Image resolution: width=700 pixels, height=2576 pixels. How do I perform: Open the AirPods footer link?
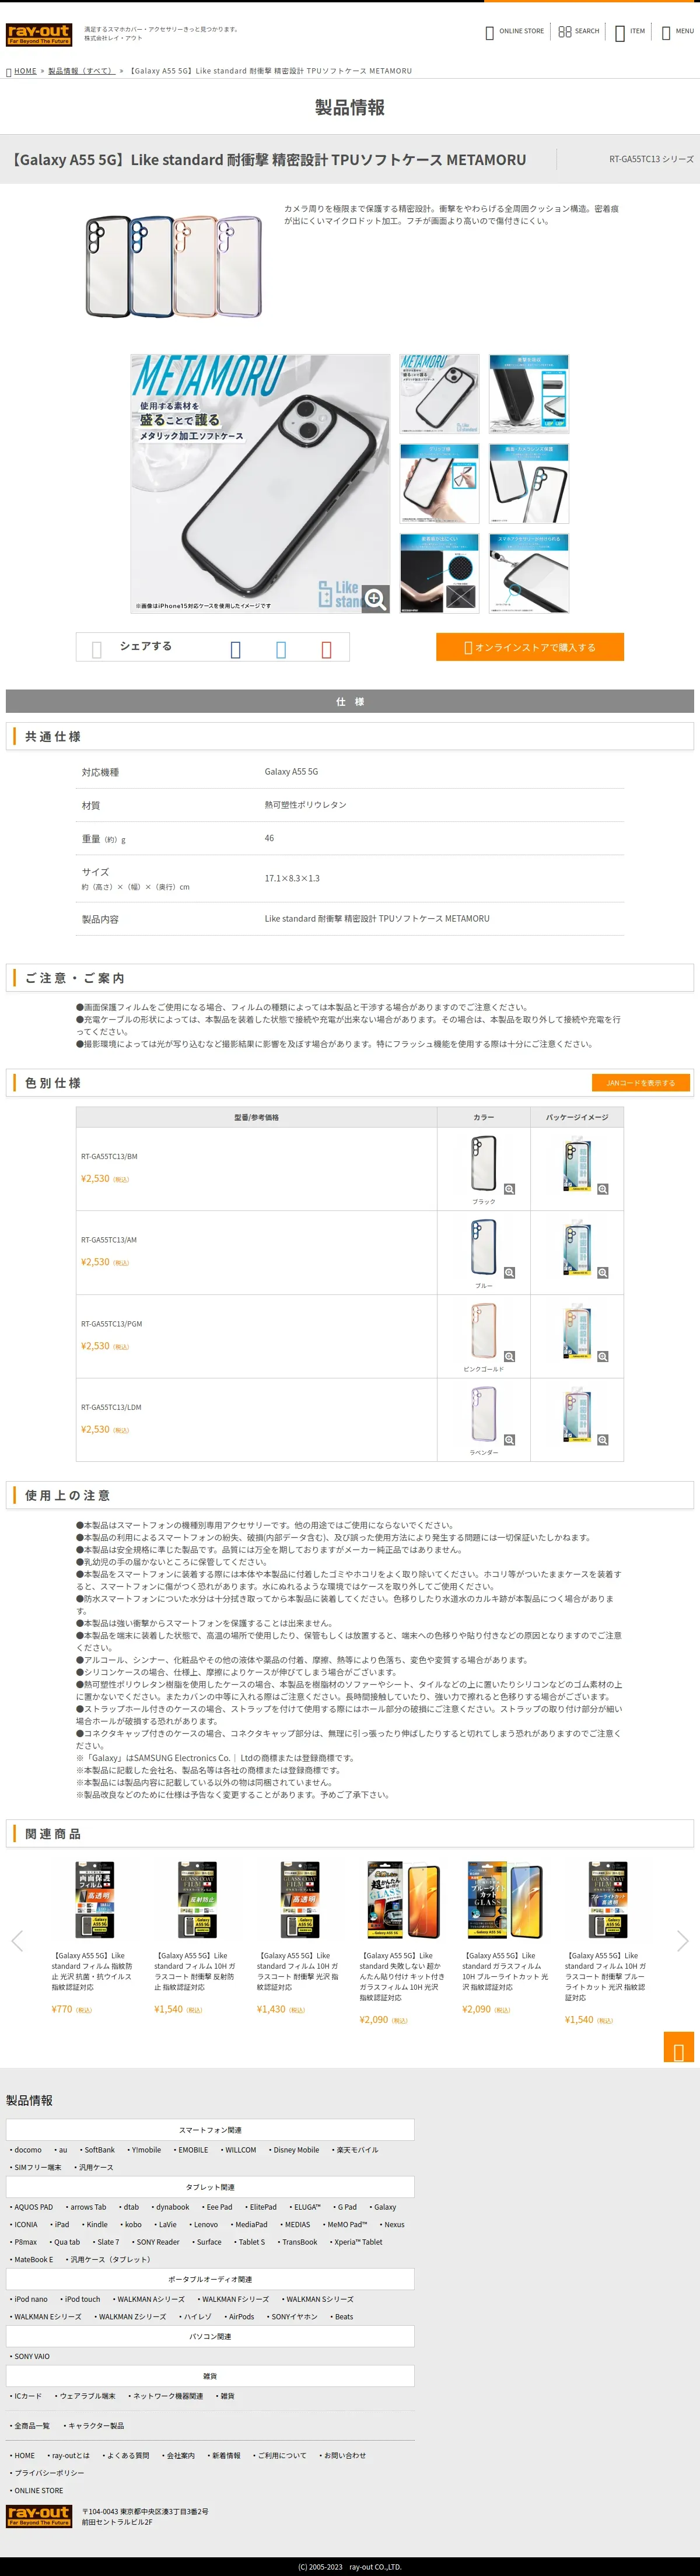click(241, 2316)
